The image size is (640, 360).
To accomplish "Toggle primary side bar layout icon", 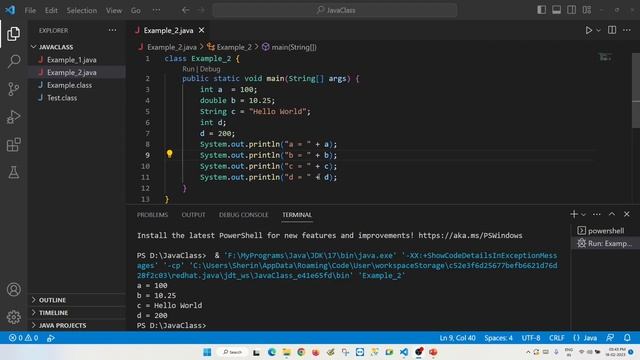I will click(x=541, y=10).
